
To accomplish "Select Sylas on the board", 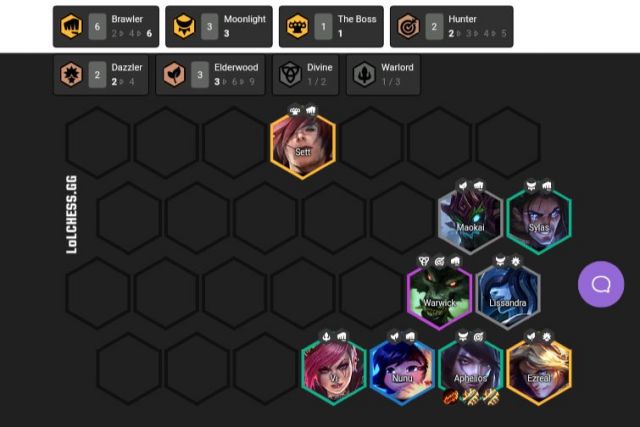I will point(539,221).
